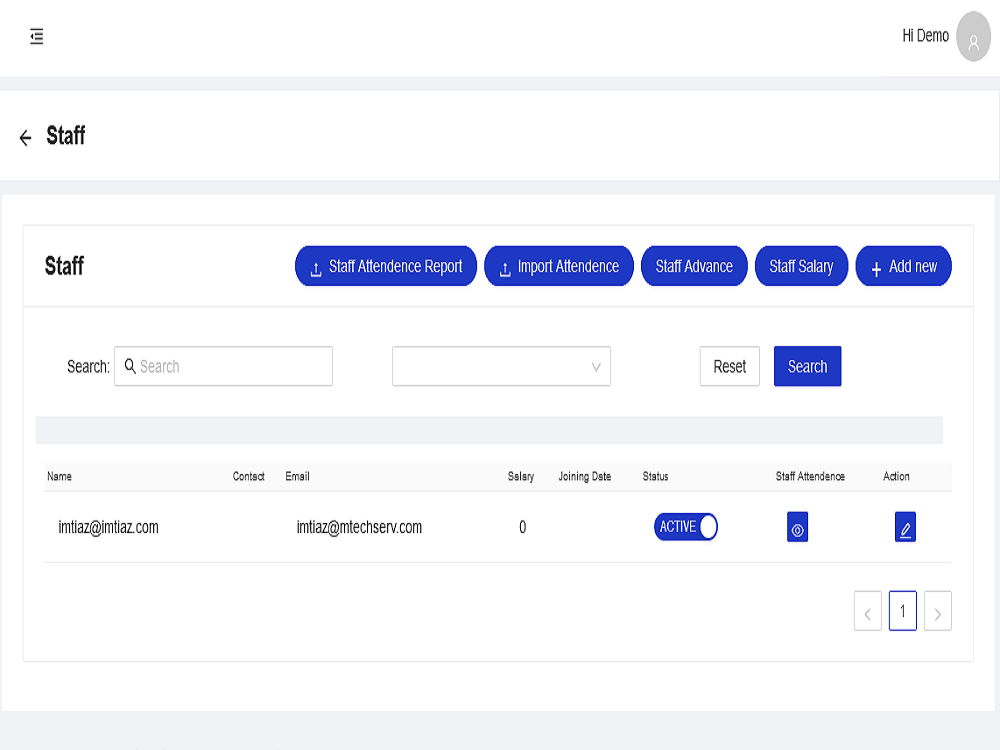
Task: Click the Staff Attendence column header
Action: (810, 476)
